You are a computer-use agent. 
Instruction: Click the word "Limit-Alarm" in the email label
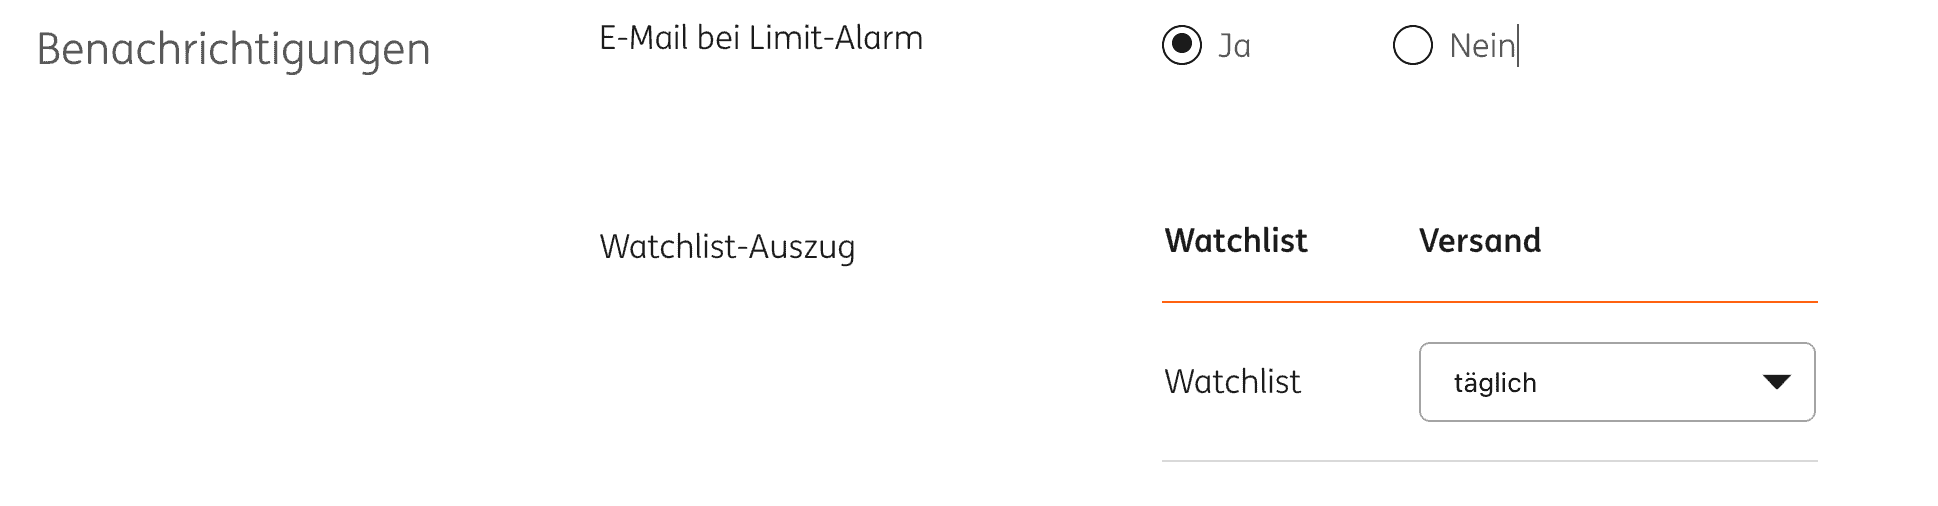click(835, 38)
